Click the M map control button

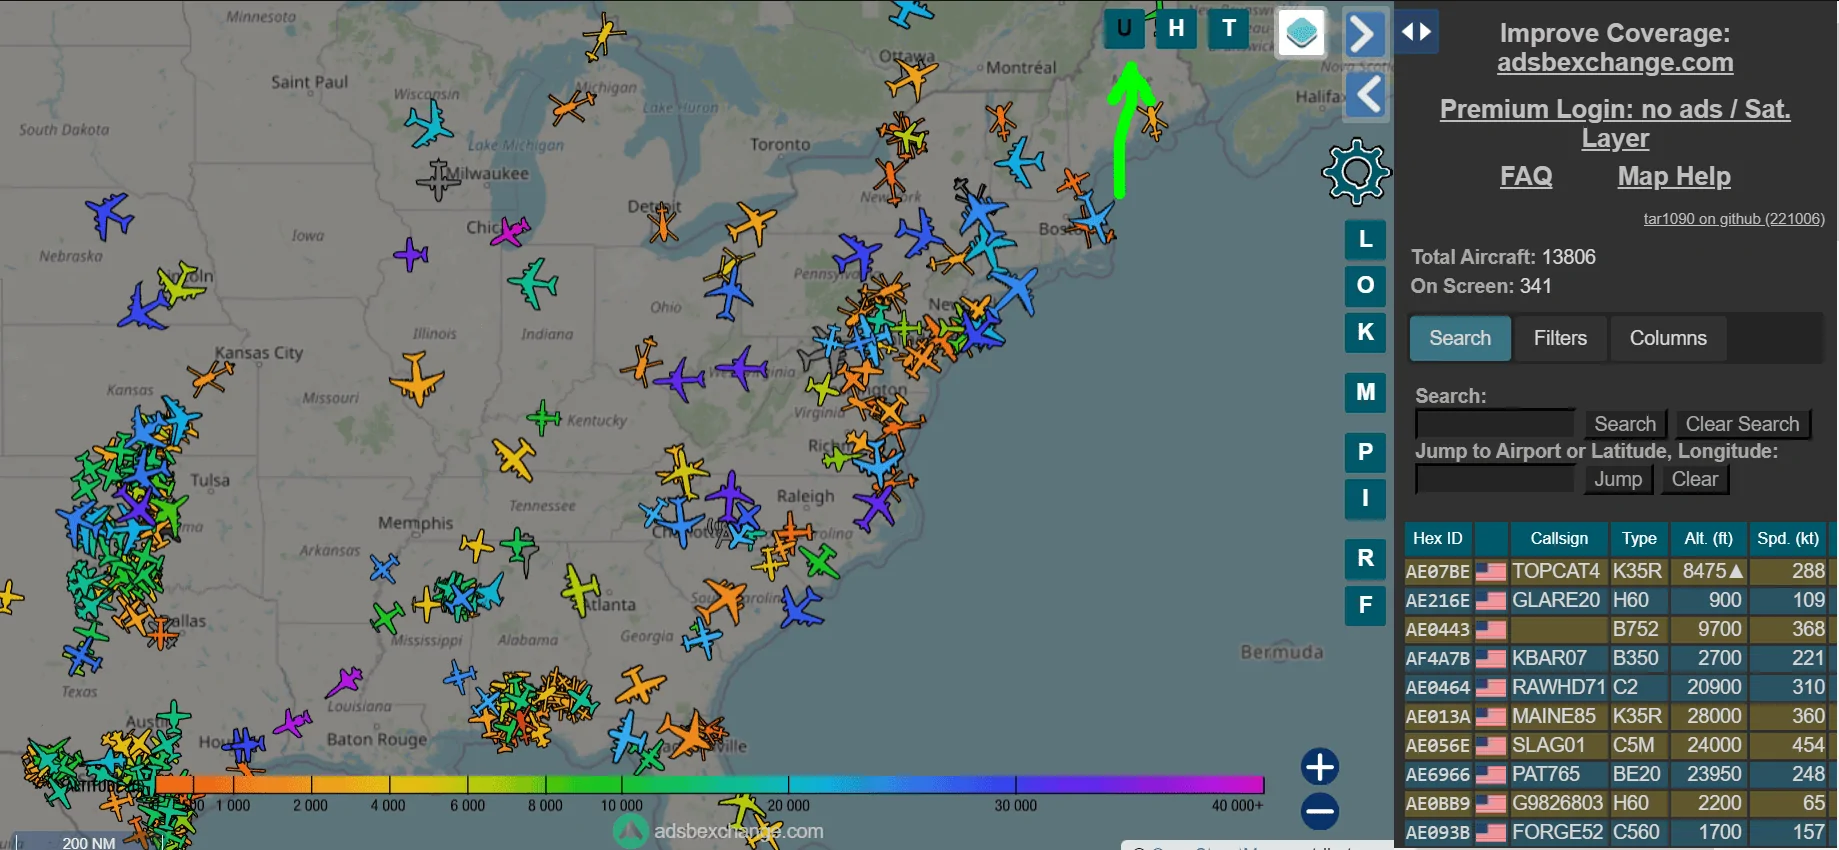pos(1365,392)
